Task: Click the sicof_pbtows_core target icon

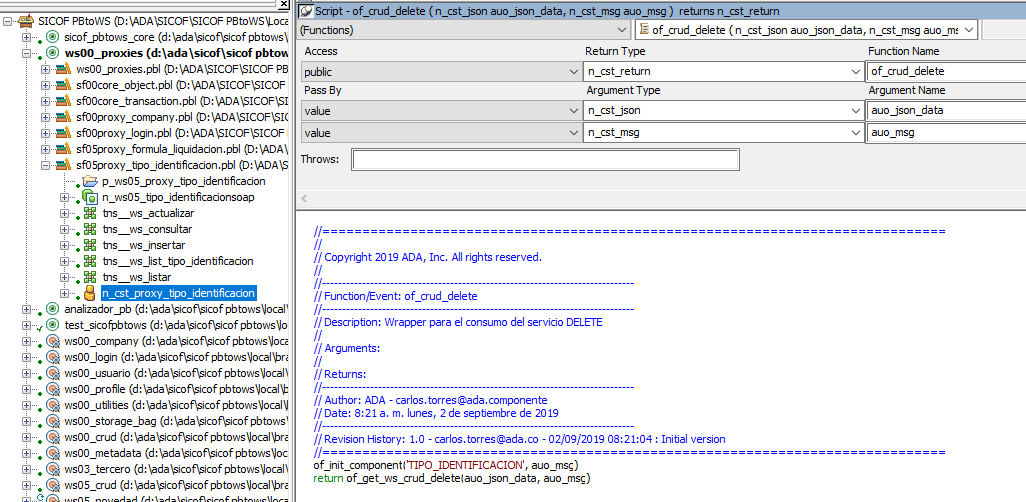Action: [52, 37]
